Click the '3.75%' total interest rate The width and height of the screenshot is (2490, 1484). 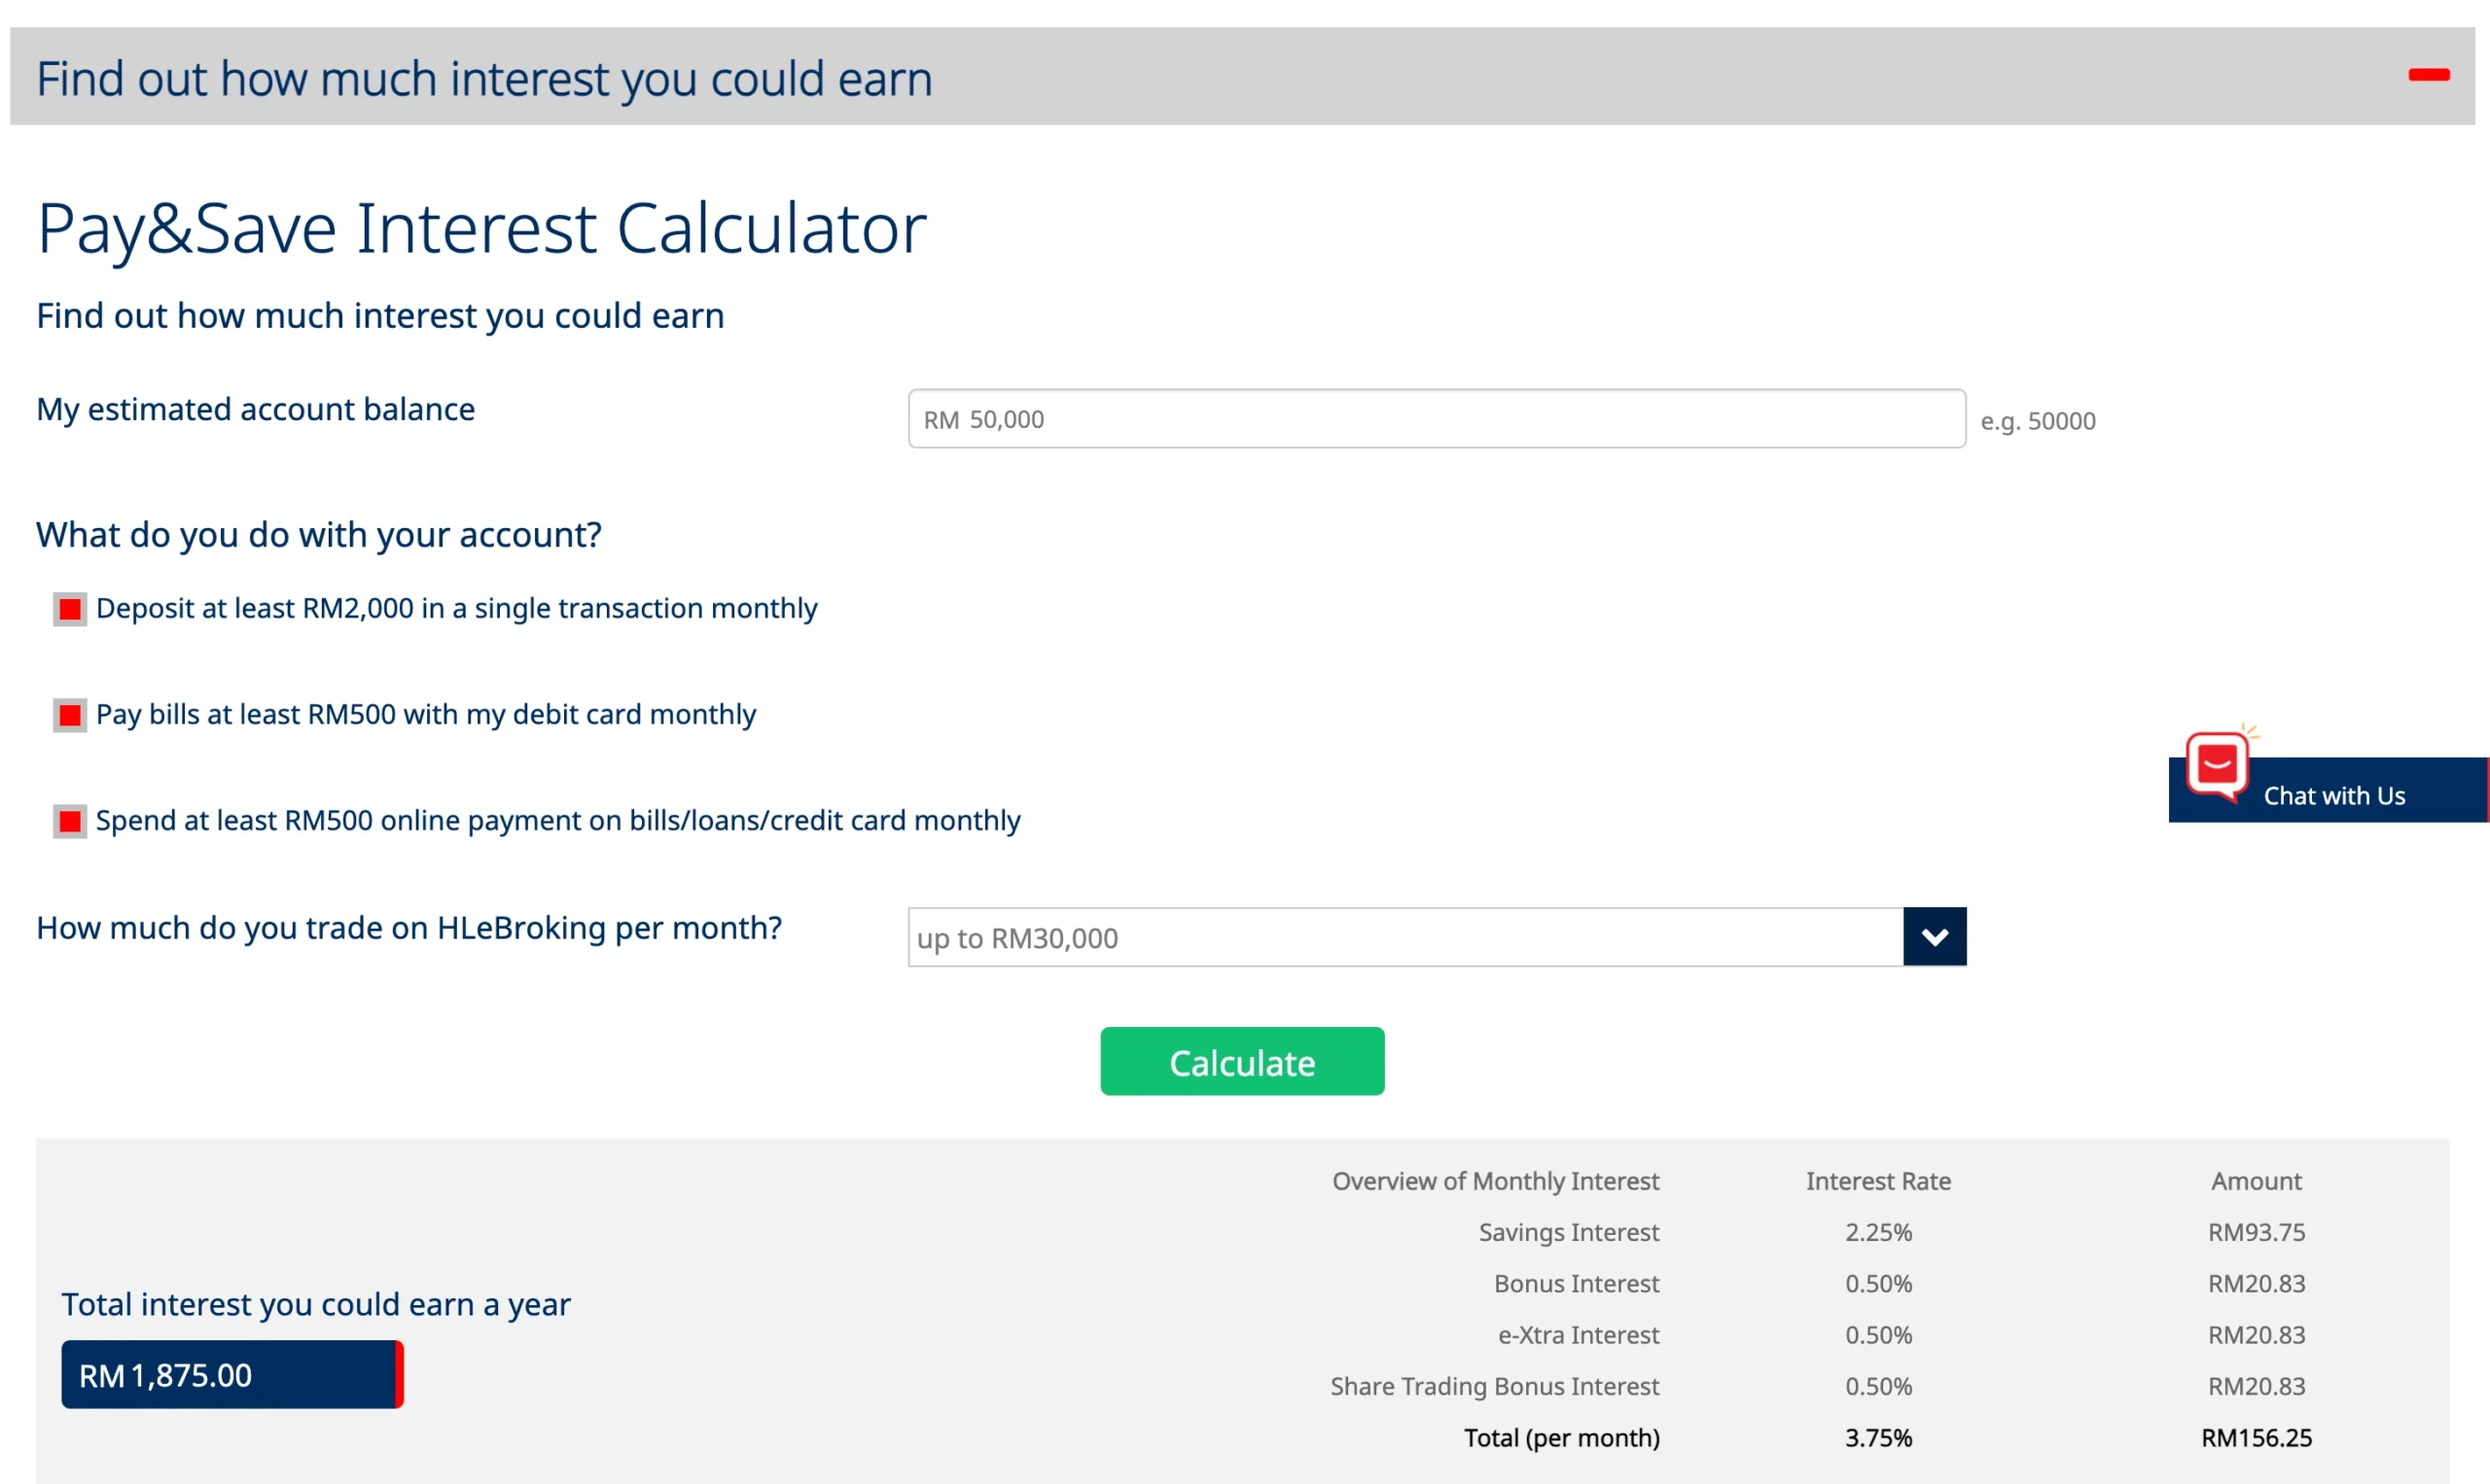[1878, 1438]
